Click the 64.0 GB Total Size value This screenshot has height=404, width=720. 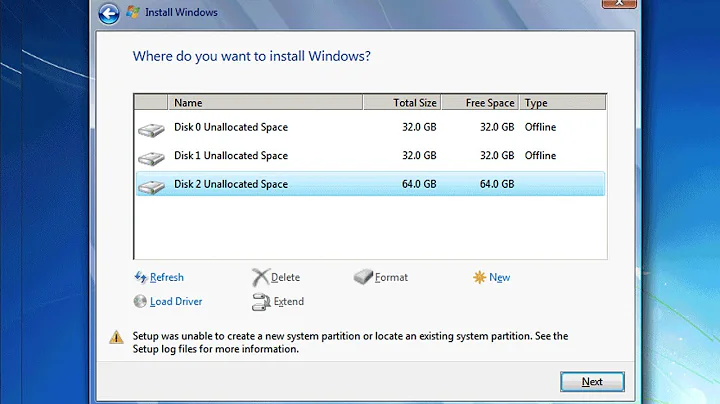tap(419, 184)
